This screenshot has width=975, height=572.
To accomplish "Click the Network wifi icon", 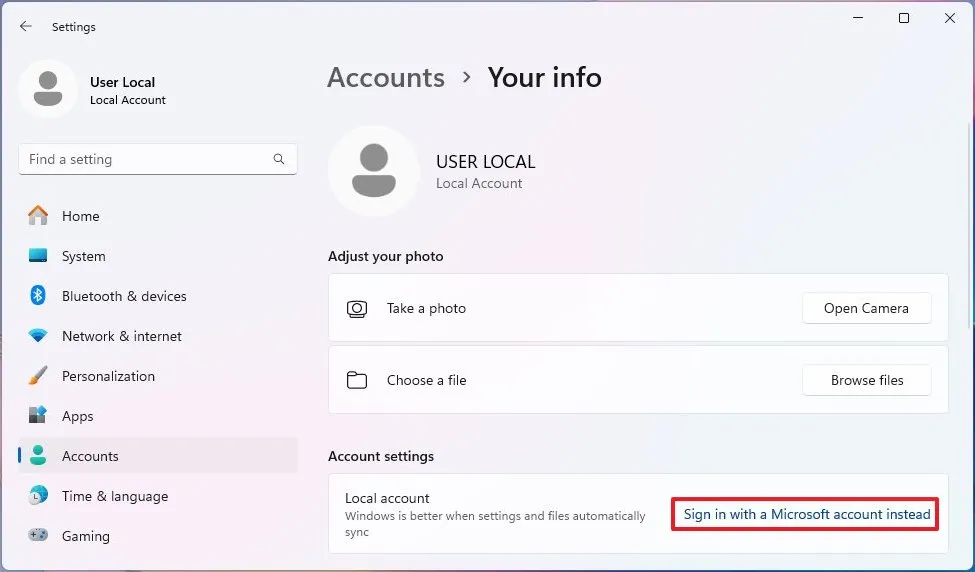I will click(x=38, y=336).
